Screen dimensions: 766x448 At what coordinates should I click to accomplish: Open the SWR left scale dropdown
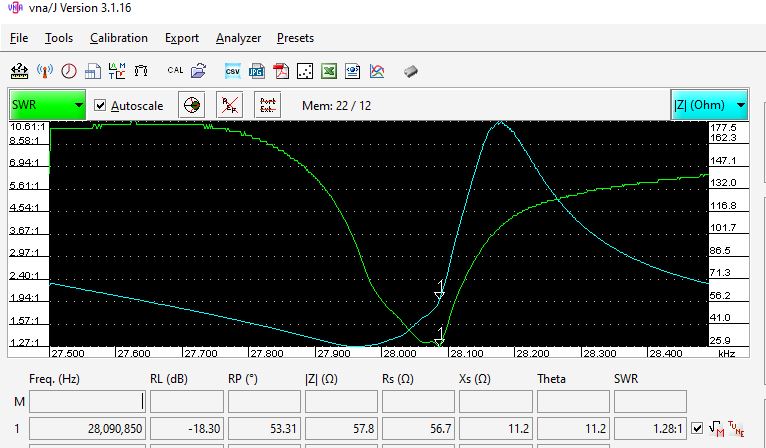(48, 105)
